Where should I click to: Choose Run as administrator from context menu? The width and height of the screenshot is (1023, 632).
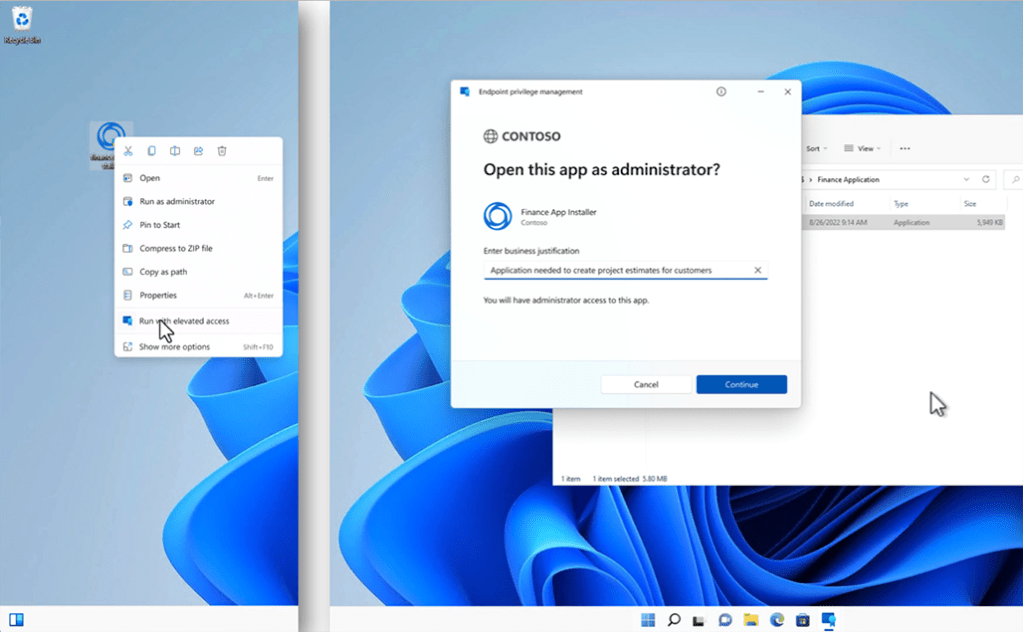(x=177, y=201)
